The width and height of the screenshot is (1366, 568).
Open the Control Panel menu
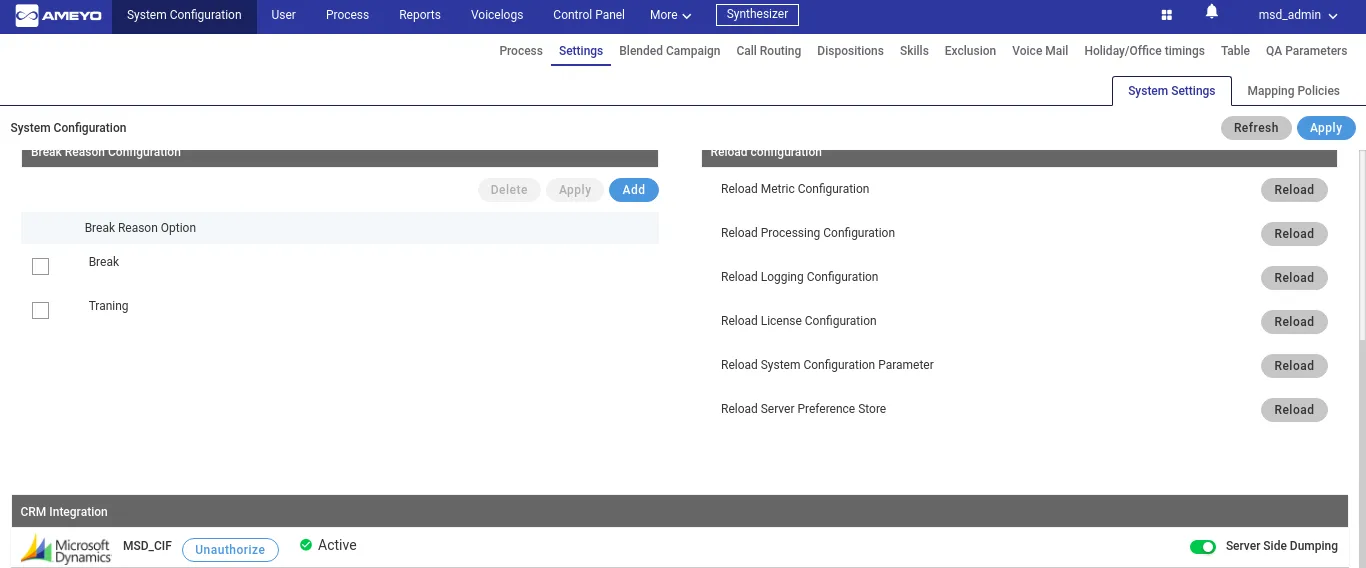coord(589,15)
